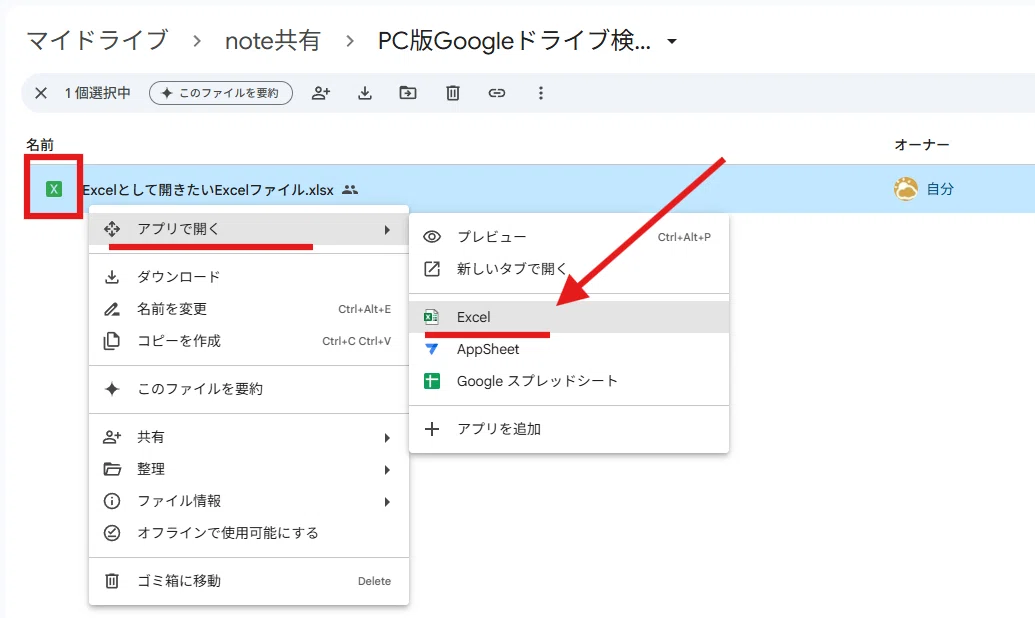Expand the アプリで開く submenu arrow
The height and width of the screenshot is (618, 1035).
coord(387,230)
